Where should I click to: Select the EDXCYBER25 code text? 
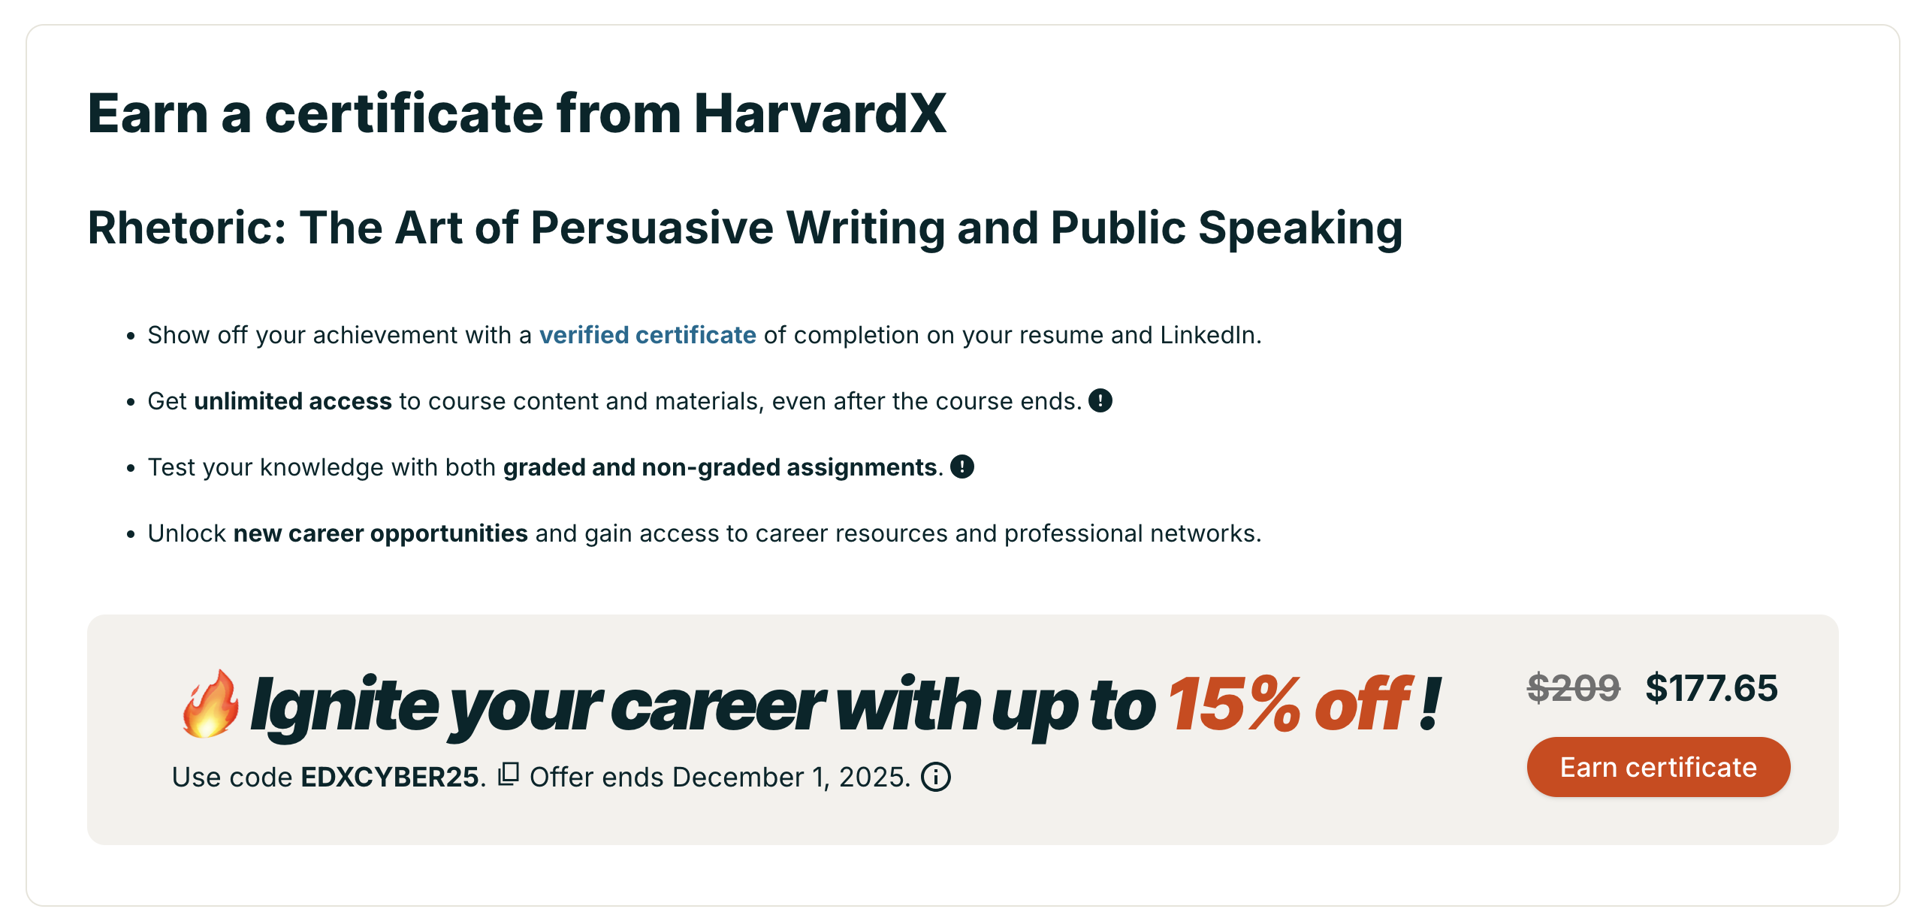click(x=389, y=777)
